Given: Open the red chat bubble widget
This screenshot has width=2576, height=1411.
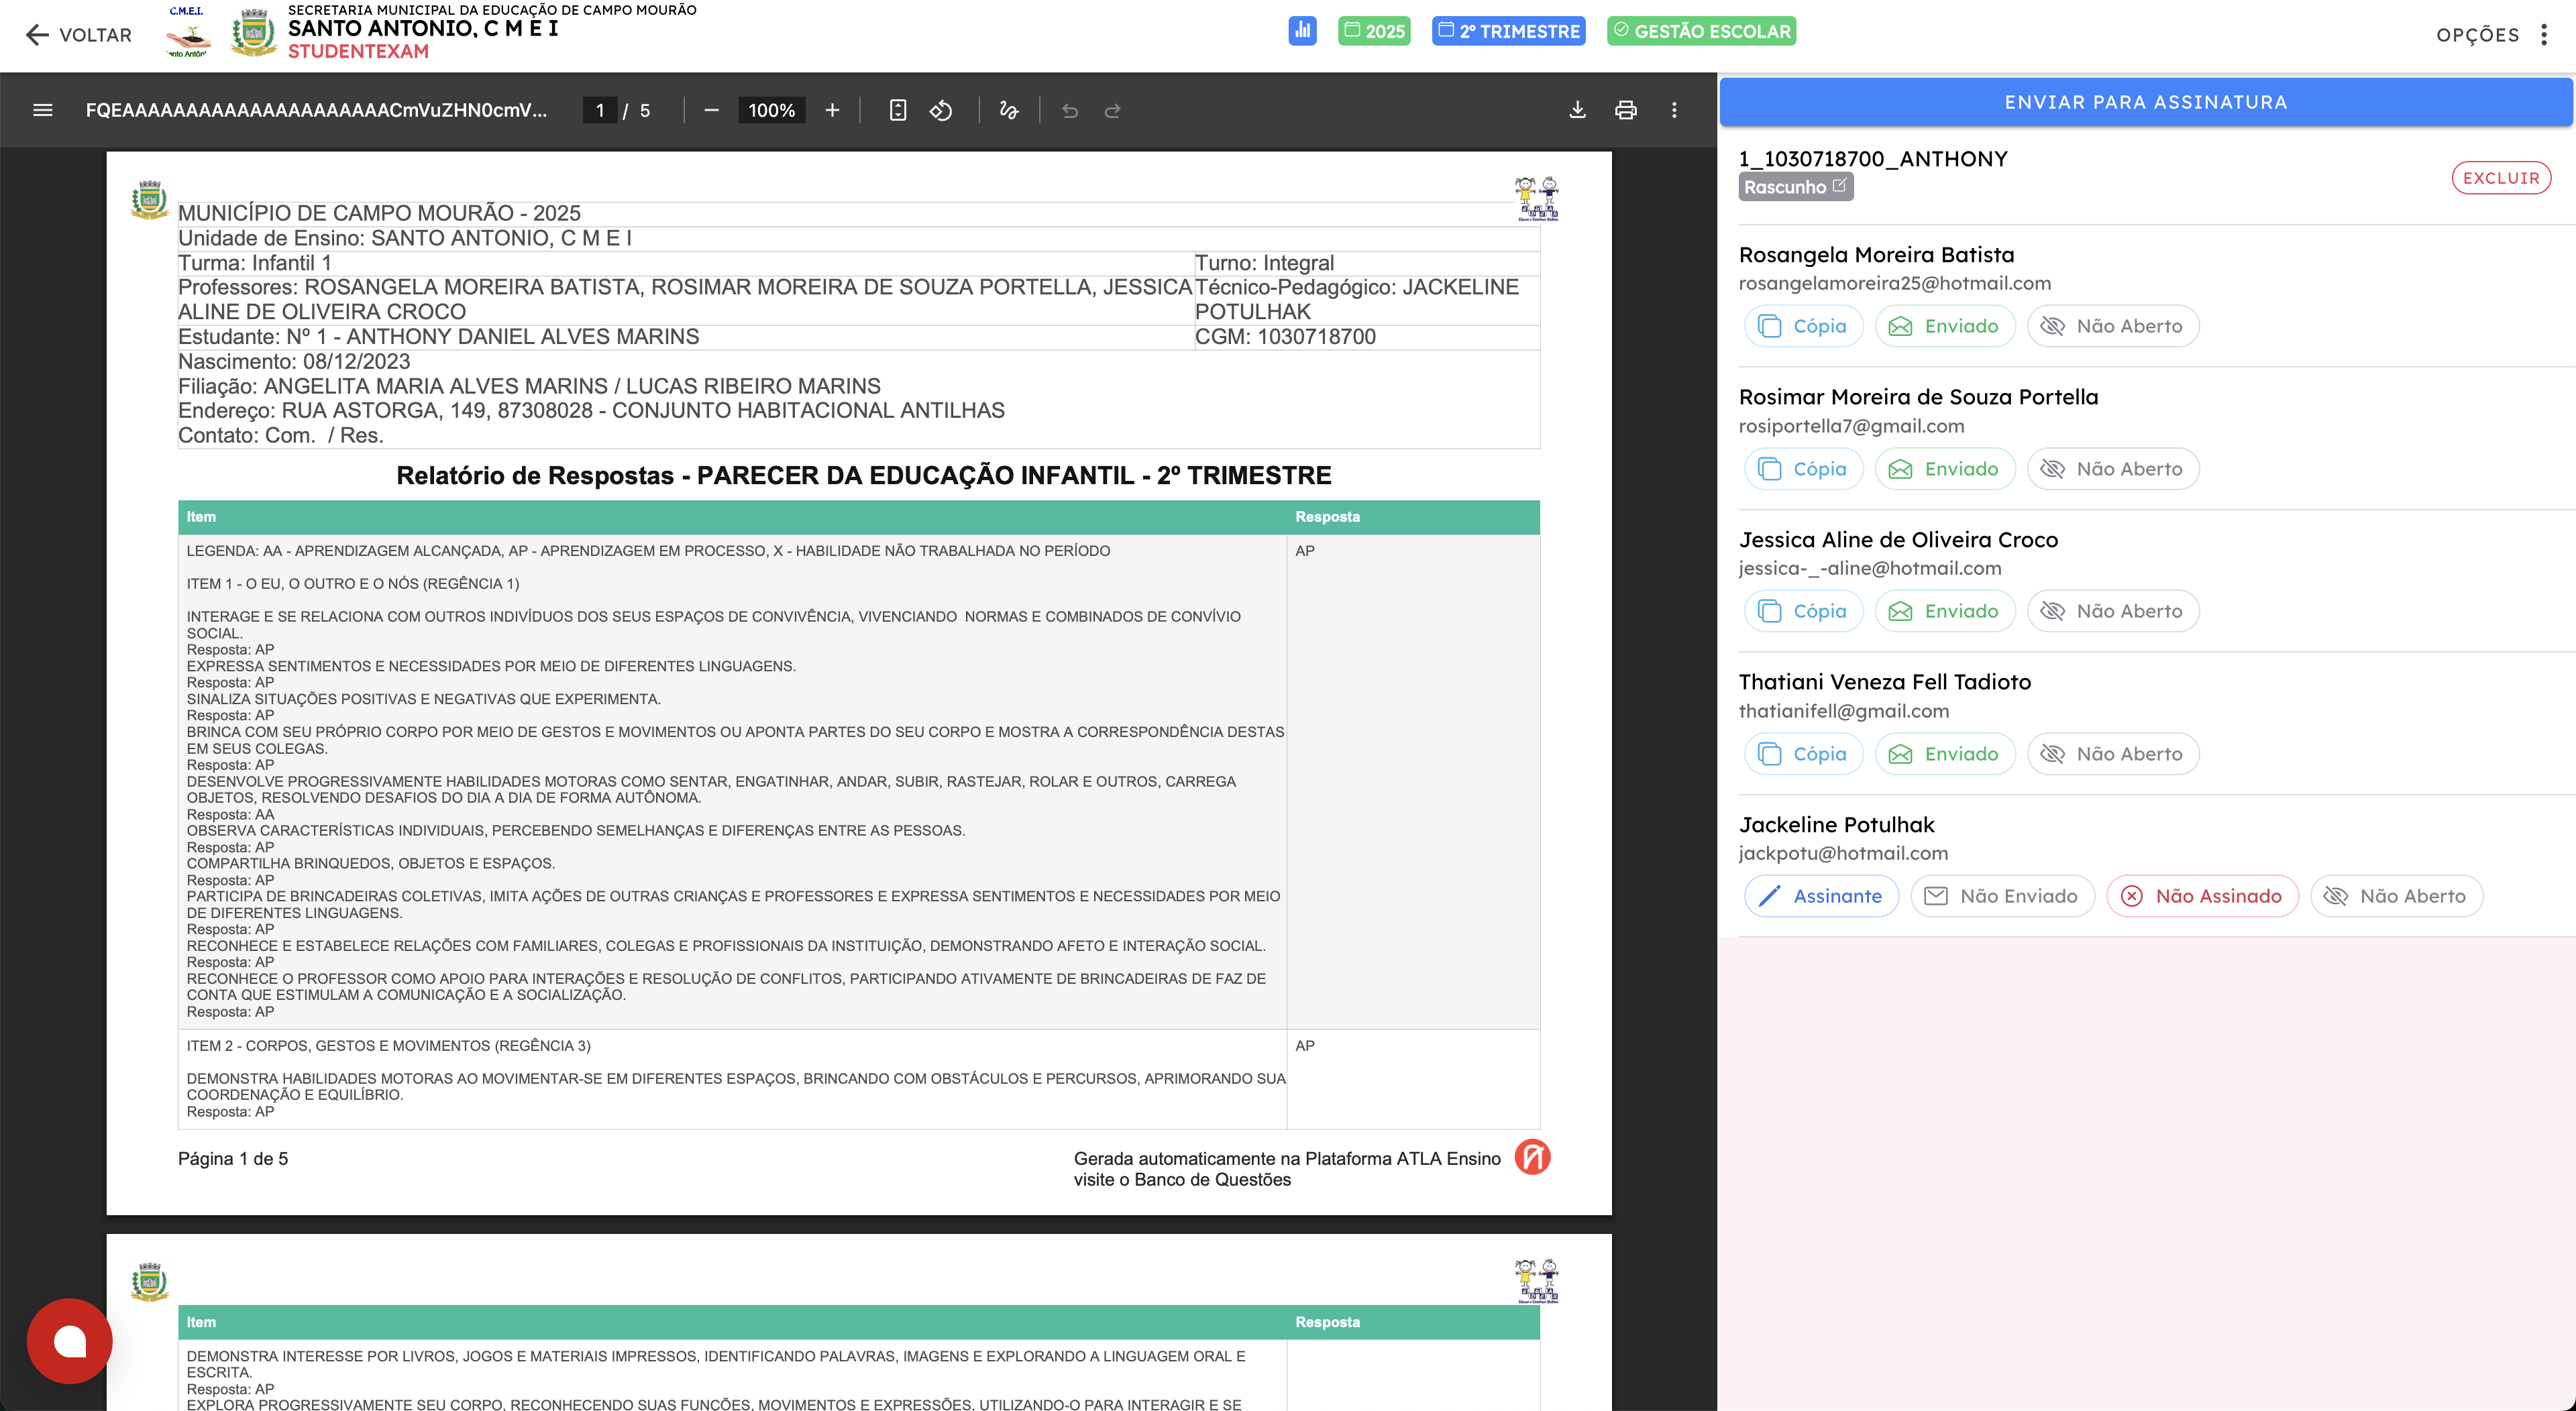Looking at the screenshot, I should tap(70, 1341).
